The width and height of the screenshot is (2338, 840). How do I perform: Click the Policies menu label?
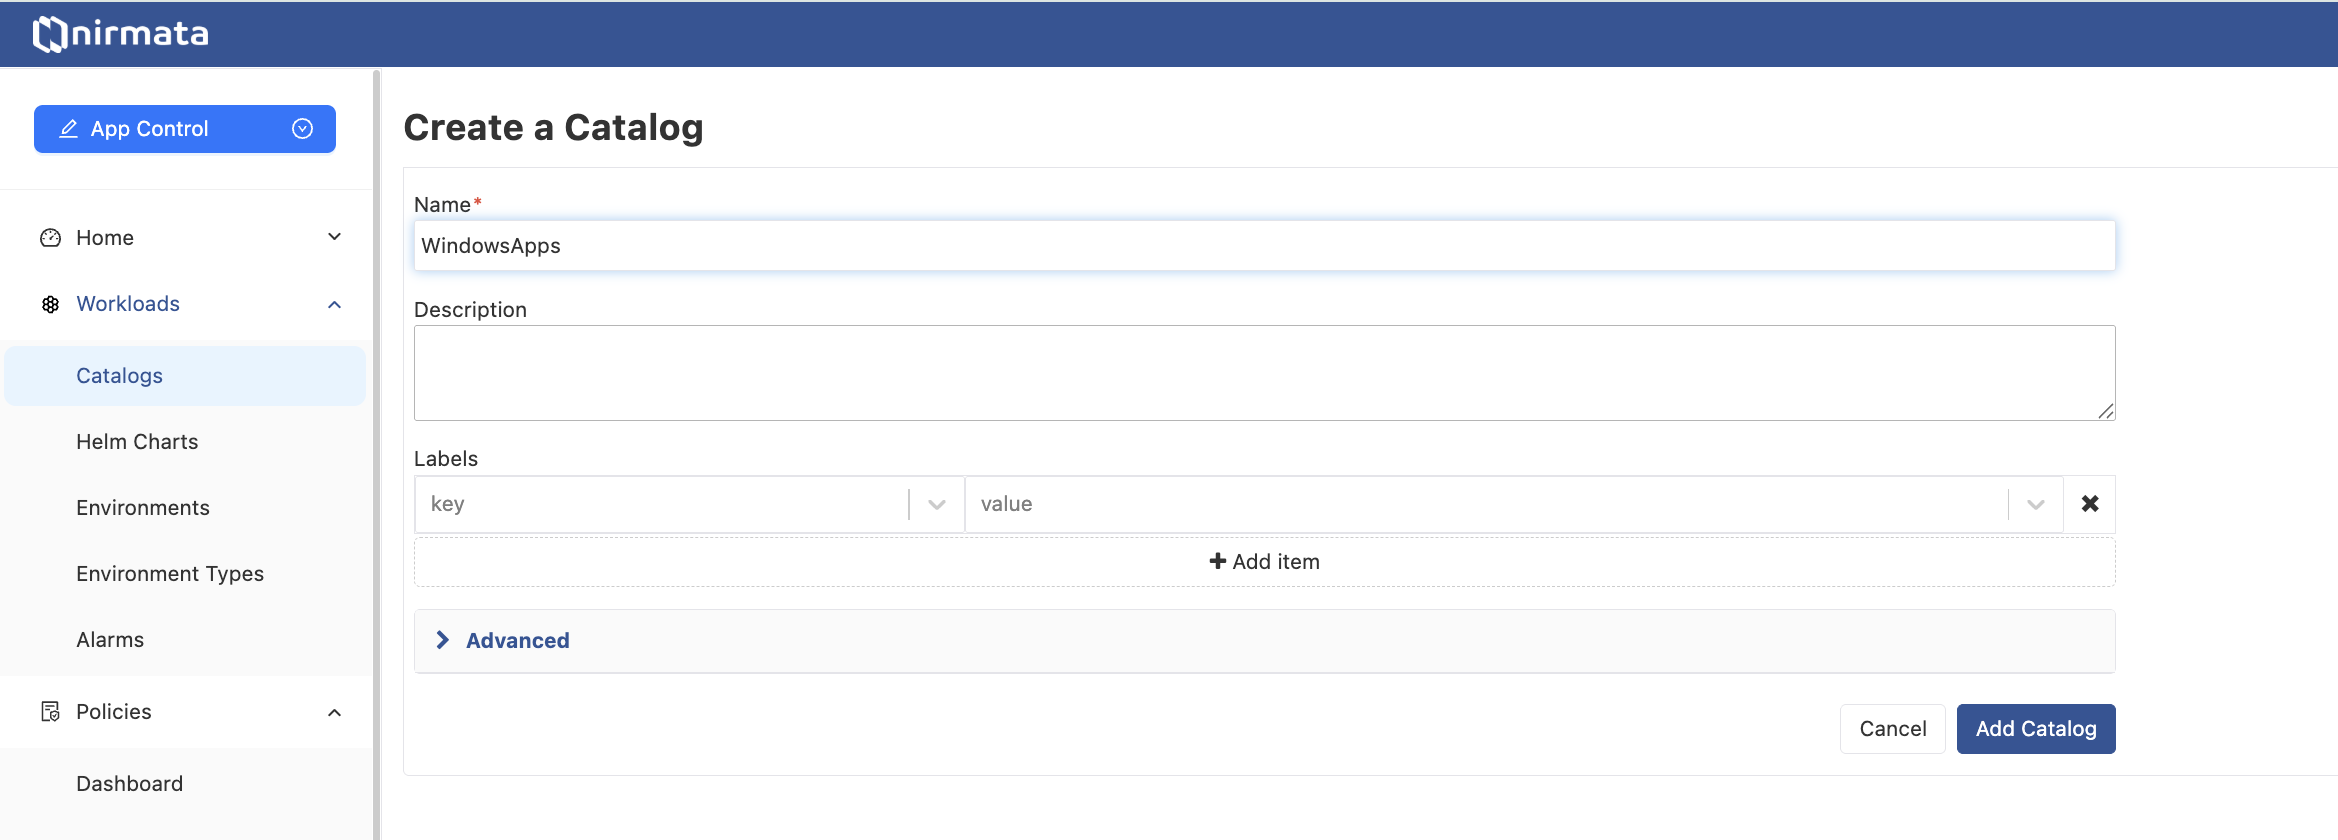[x=114, y=712]
